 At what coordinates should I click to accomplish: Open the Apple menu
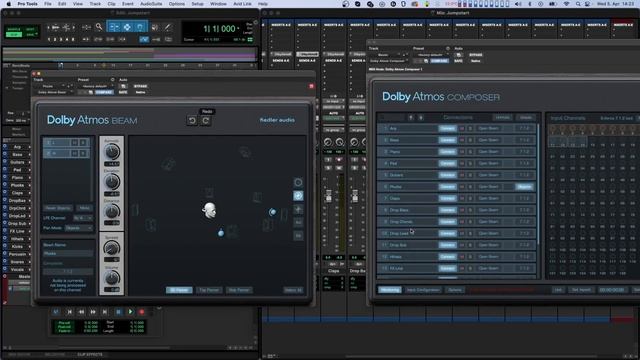(8, 4)
